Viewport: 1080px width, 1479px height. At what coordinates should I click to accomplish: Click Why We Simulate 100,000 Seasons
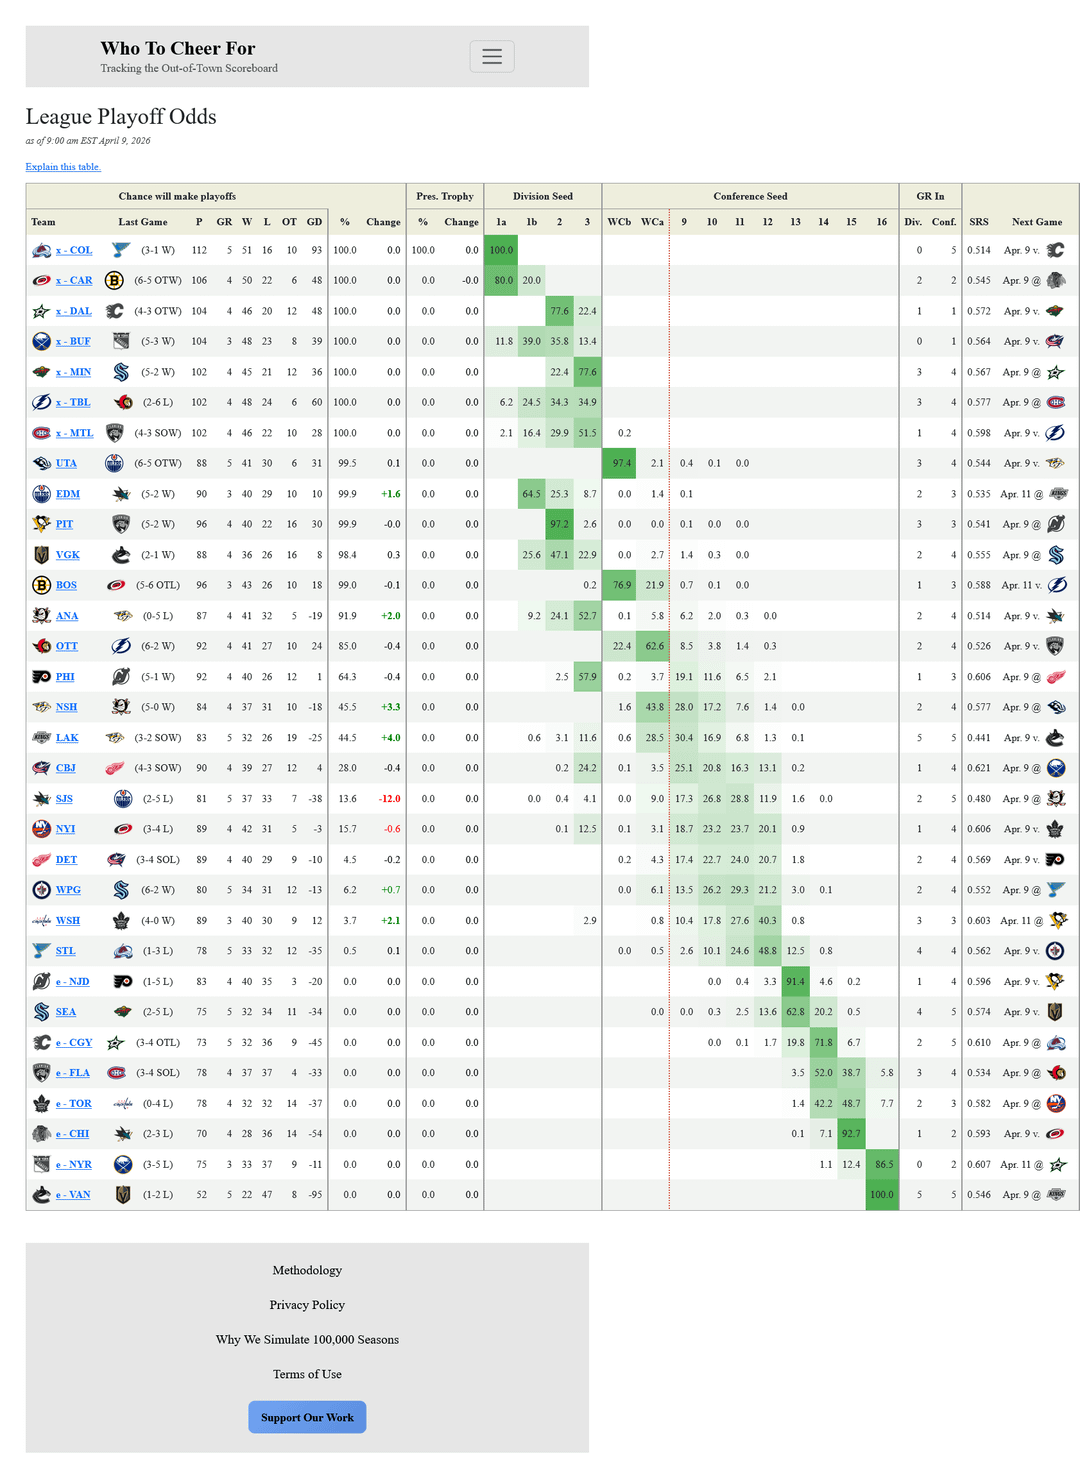point(307,1340)
